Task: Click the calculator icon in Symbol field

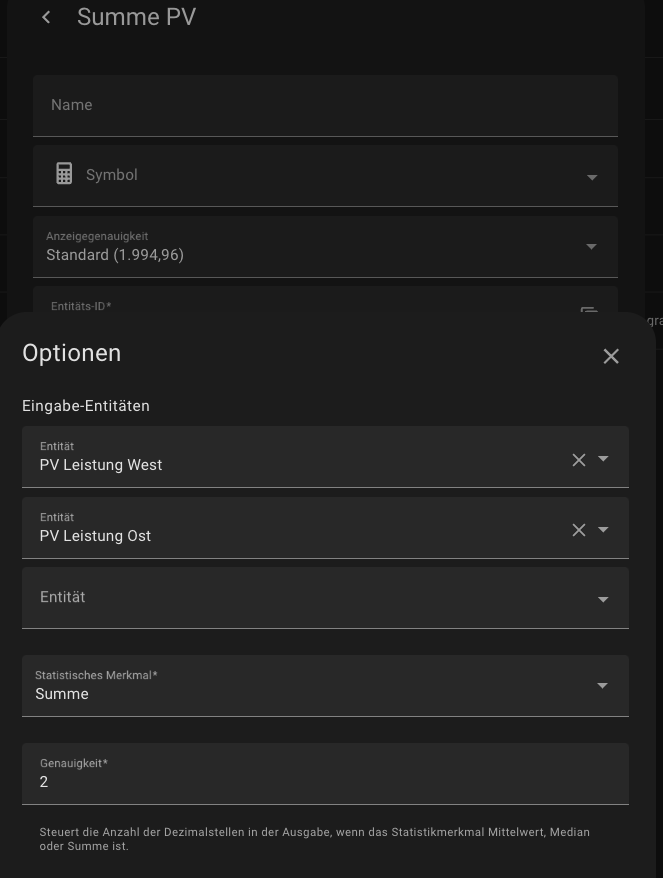Action: click(x=64, y=174)
